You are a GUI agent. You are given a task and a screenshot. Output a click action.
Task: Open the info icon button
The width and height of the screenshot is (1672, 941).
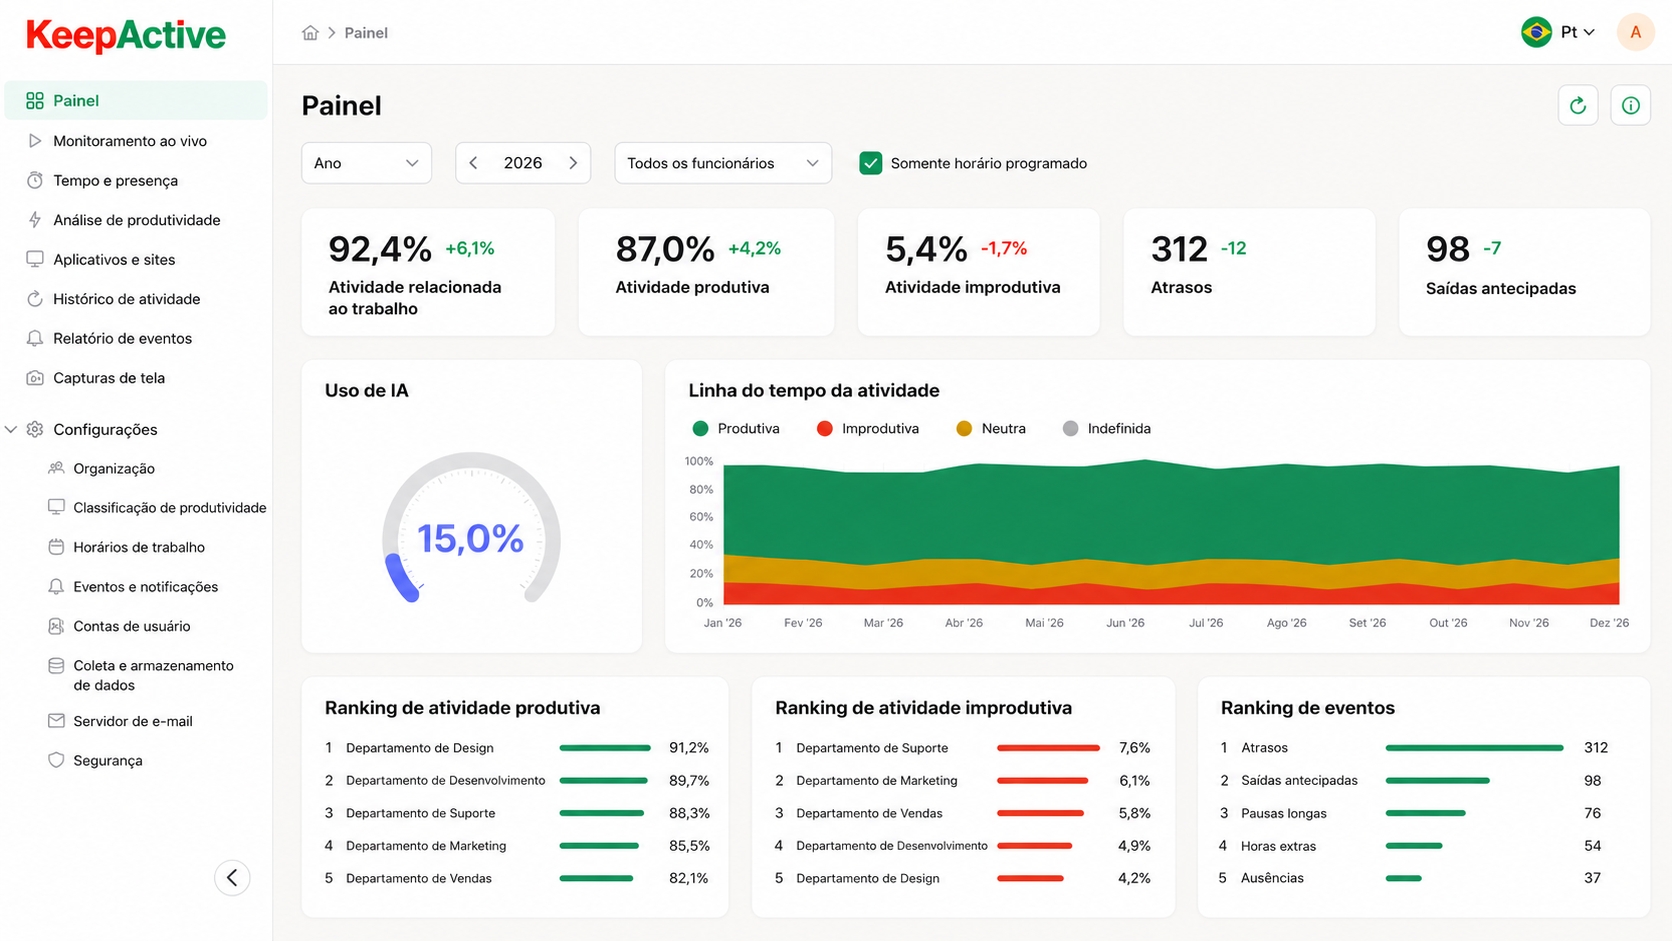click(1630, 105)
